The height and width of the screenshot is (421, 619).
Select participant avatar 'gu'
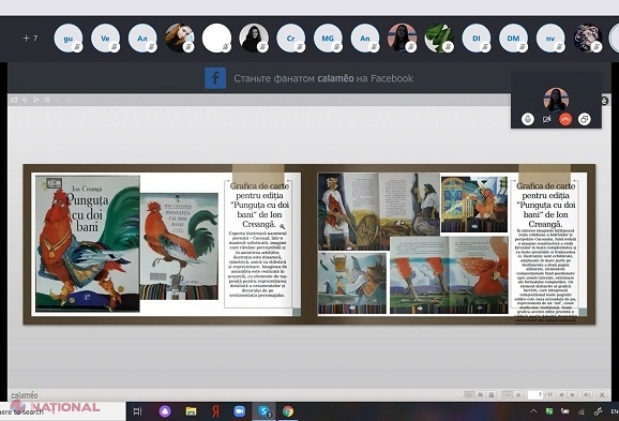68,38
